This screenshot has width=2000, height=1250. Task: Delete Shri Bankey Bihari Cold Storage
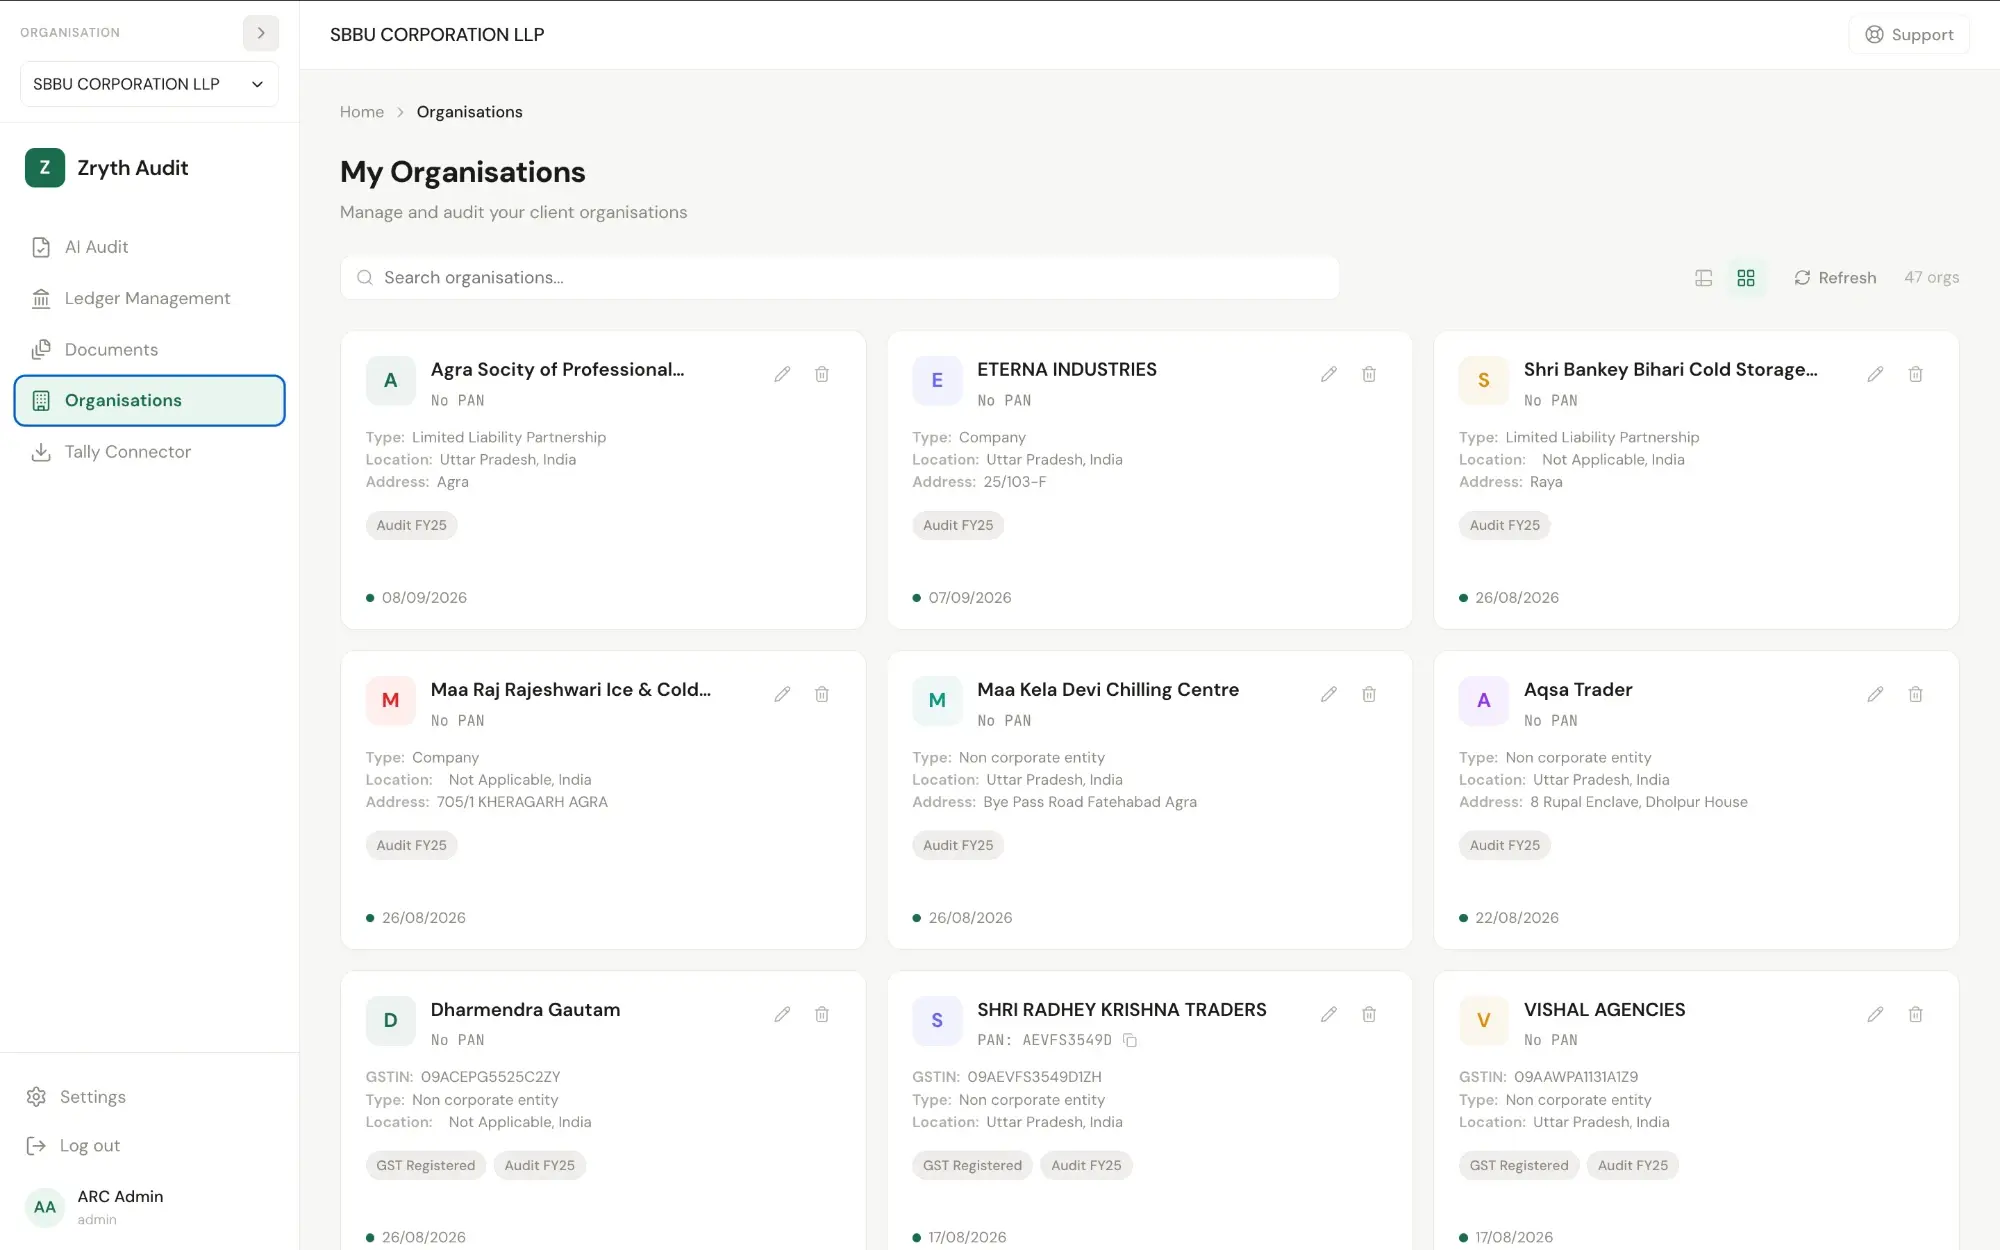[x=1915, y=374]
